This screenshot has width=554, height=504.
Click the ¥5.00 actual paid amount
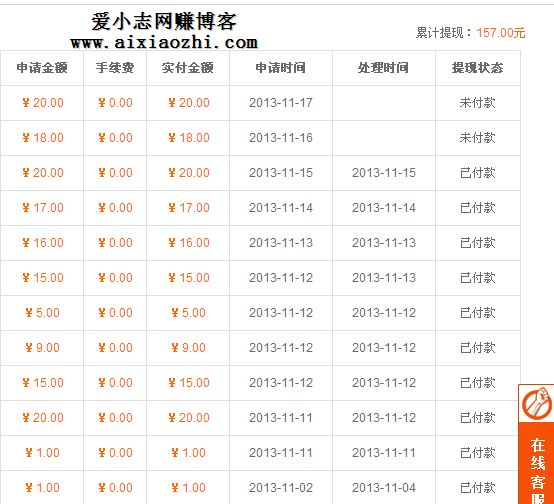click(188, 313)
